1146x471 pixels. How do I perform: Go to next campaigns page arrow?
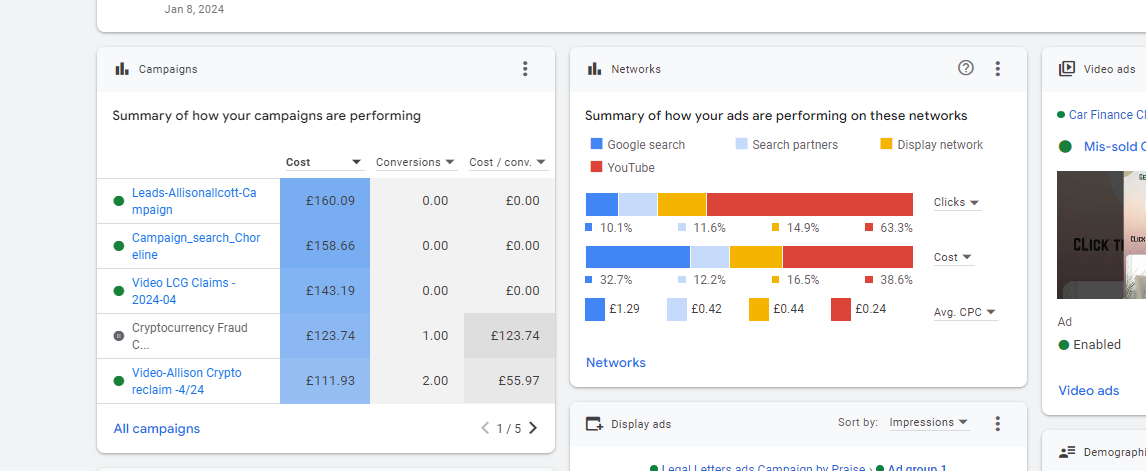pyautogui.click(x=533, y=428)
